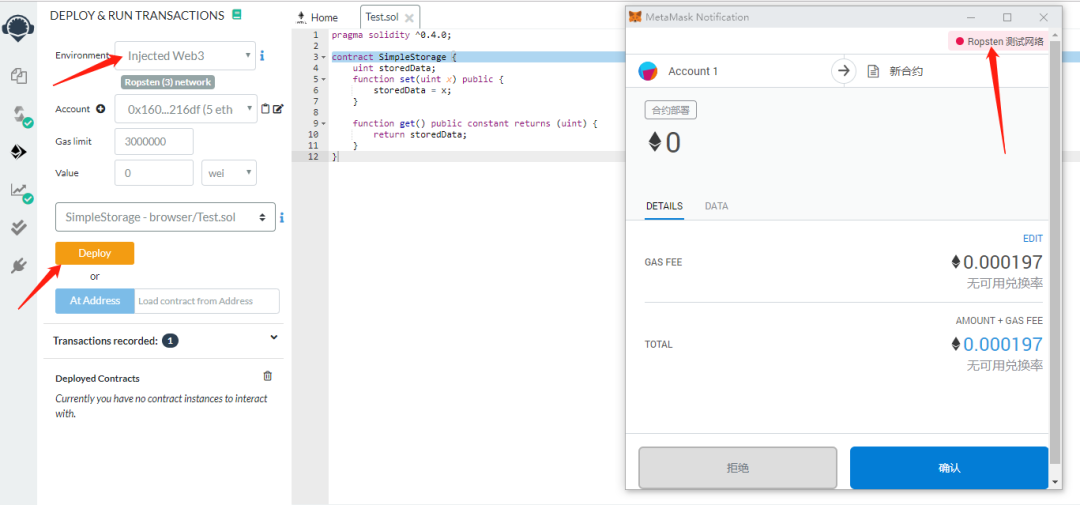Click the info icon next to Environment

pyautogui.click(x=262, y=55)
